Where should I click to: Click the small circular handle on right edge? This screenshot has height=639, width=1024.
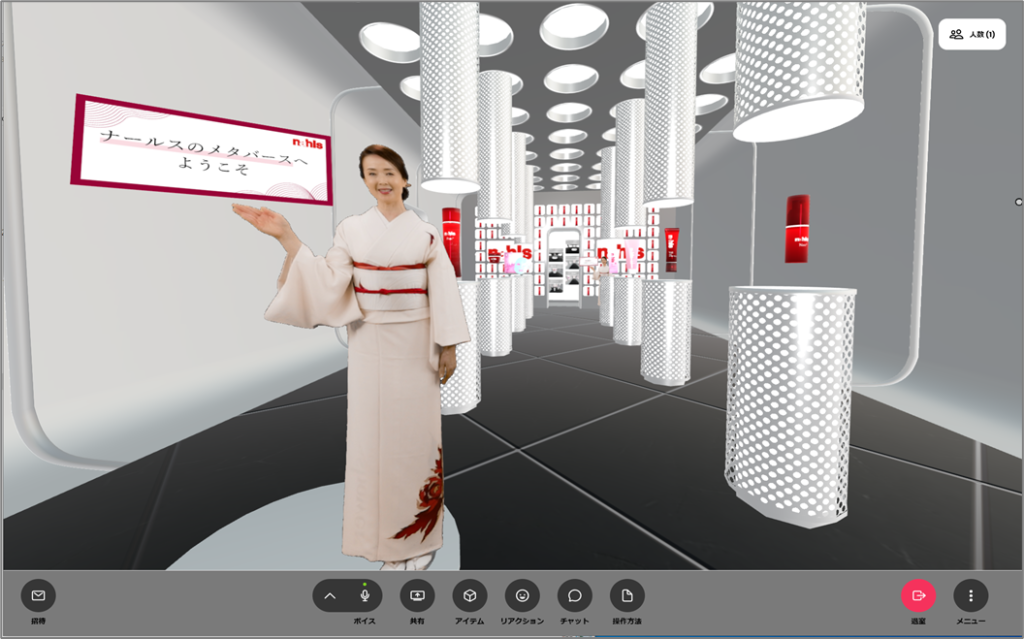pyautogui.click(x=1018, y=201)
